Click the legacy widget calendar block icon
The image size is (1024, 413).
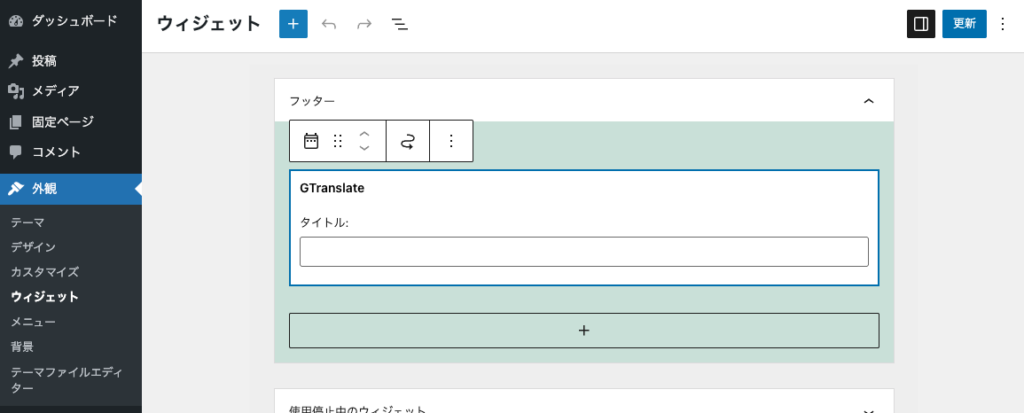coord(311,141)
